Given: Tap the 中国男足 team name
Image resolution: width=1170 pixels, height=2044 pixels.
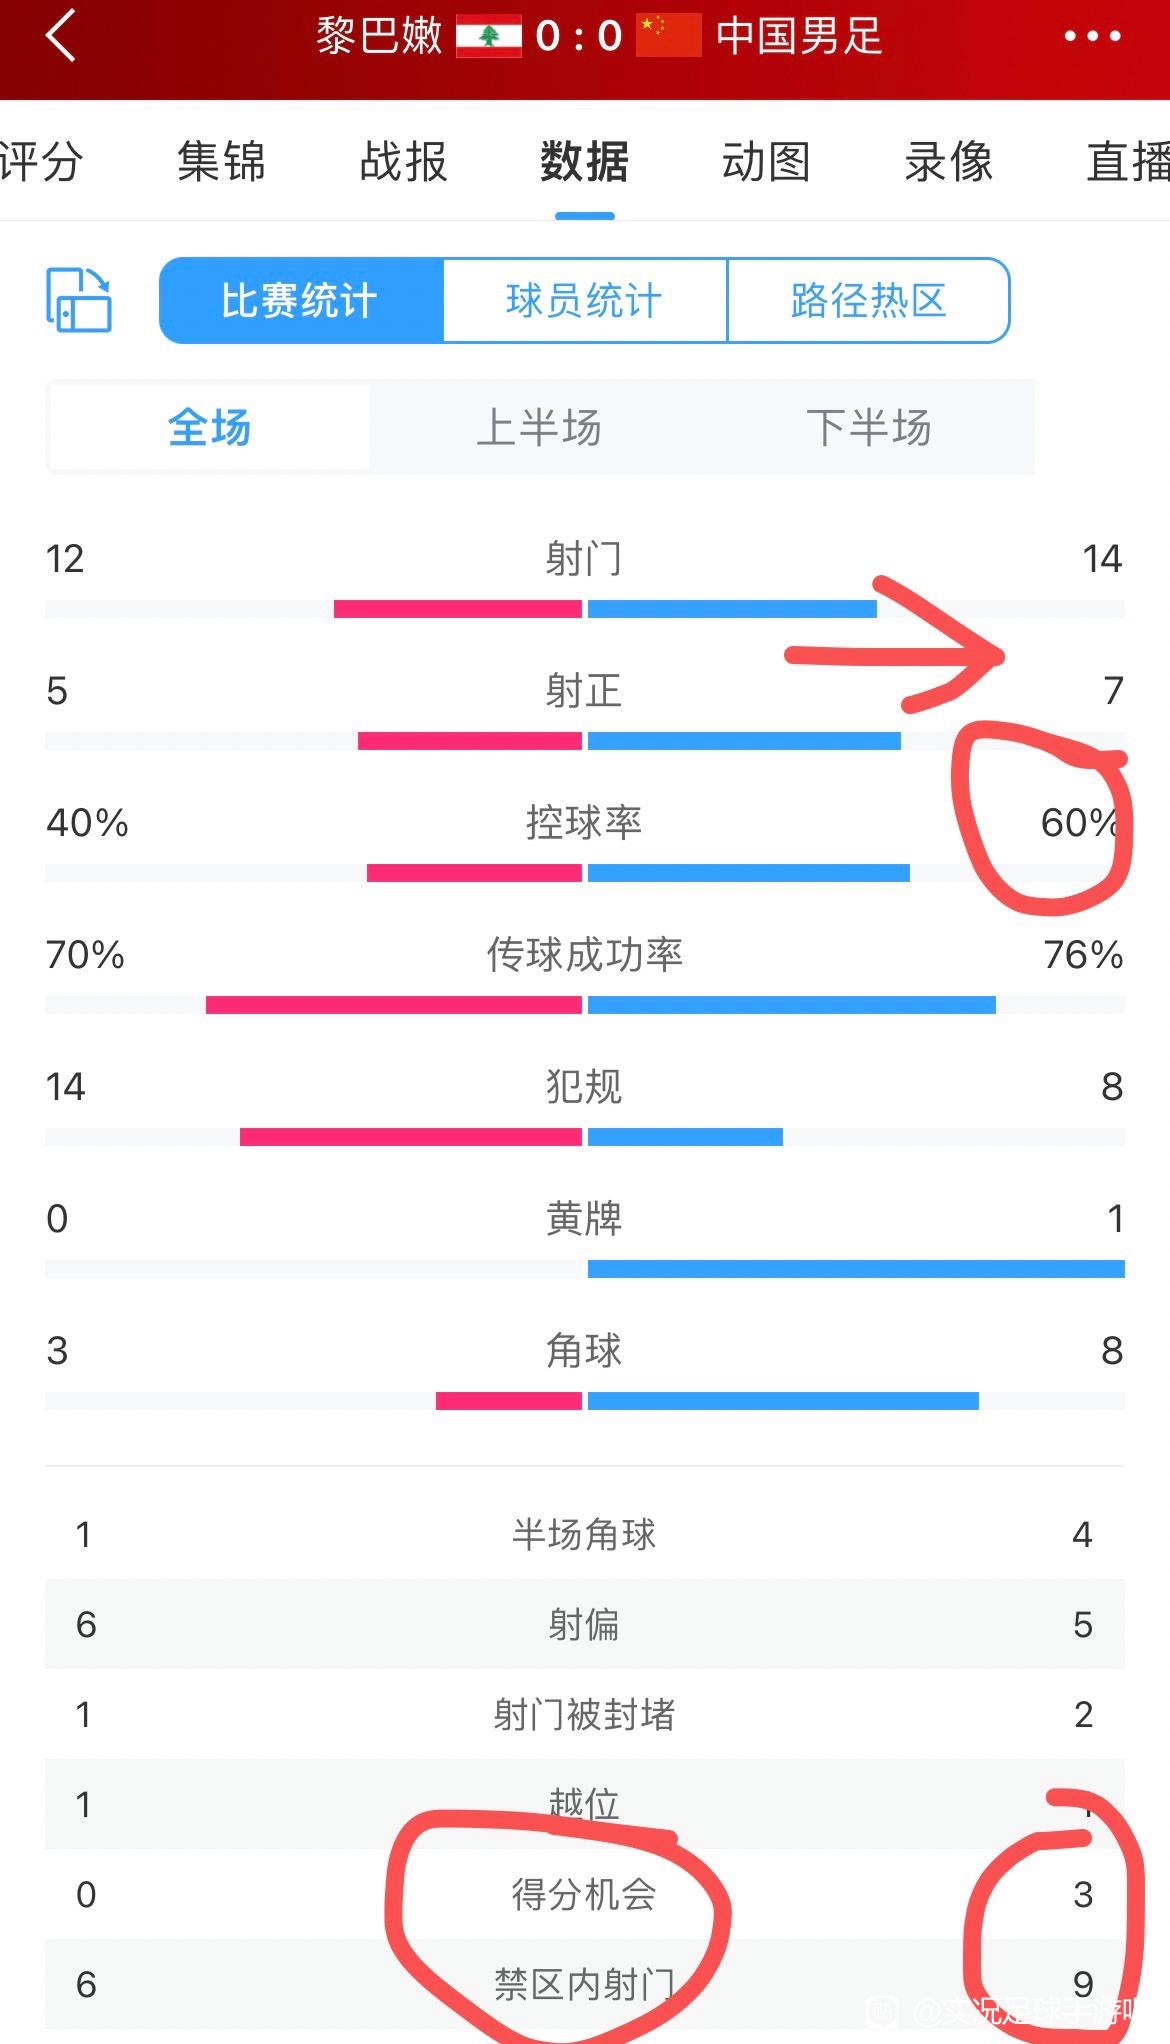Looking at the screenshot, I should click(x=799, y=37).
